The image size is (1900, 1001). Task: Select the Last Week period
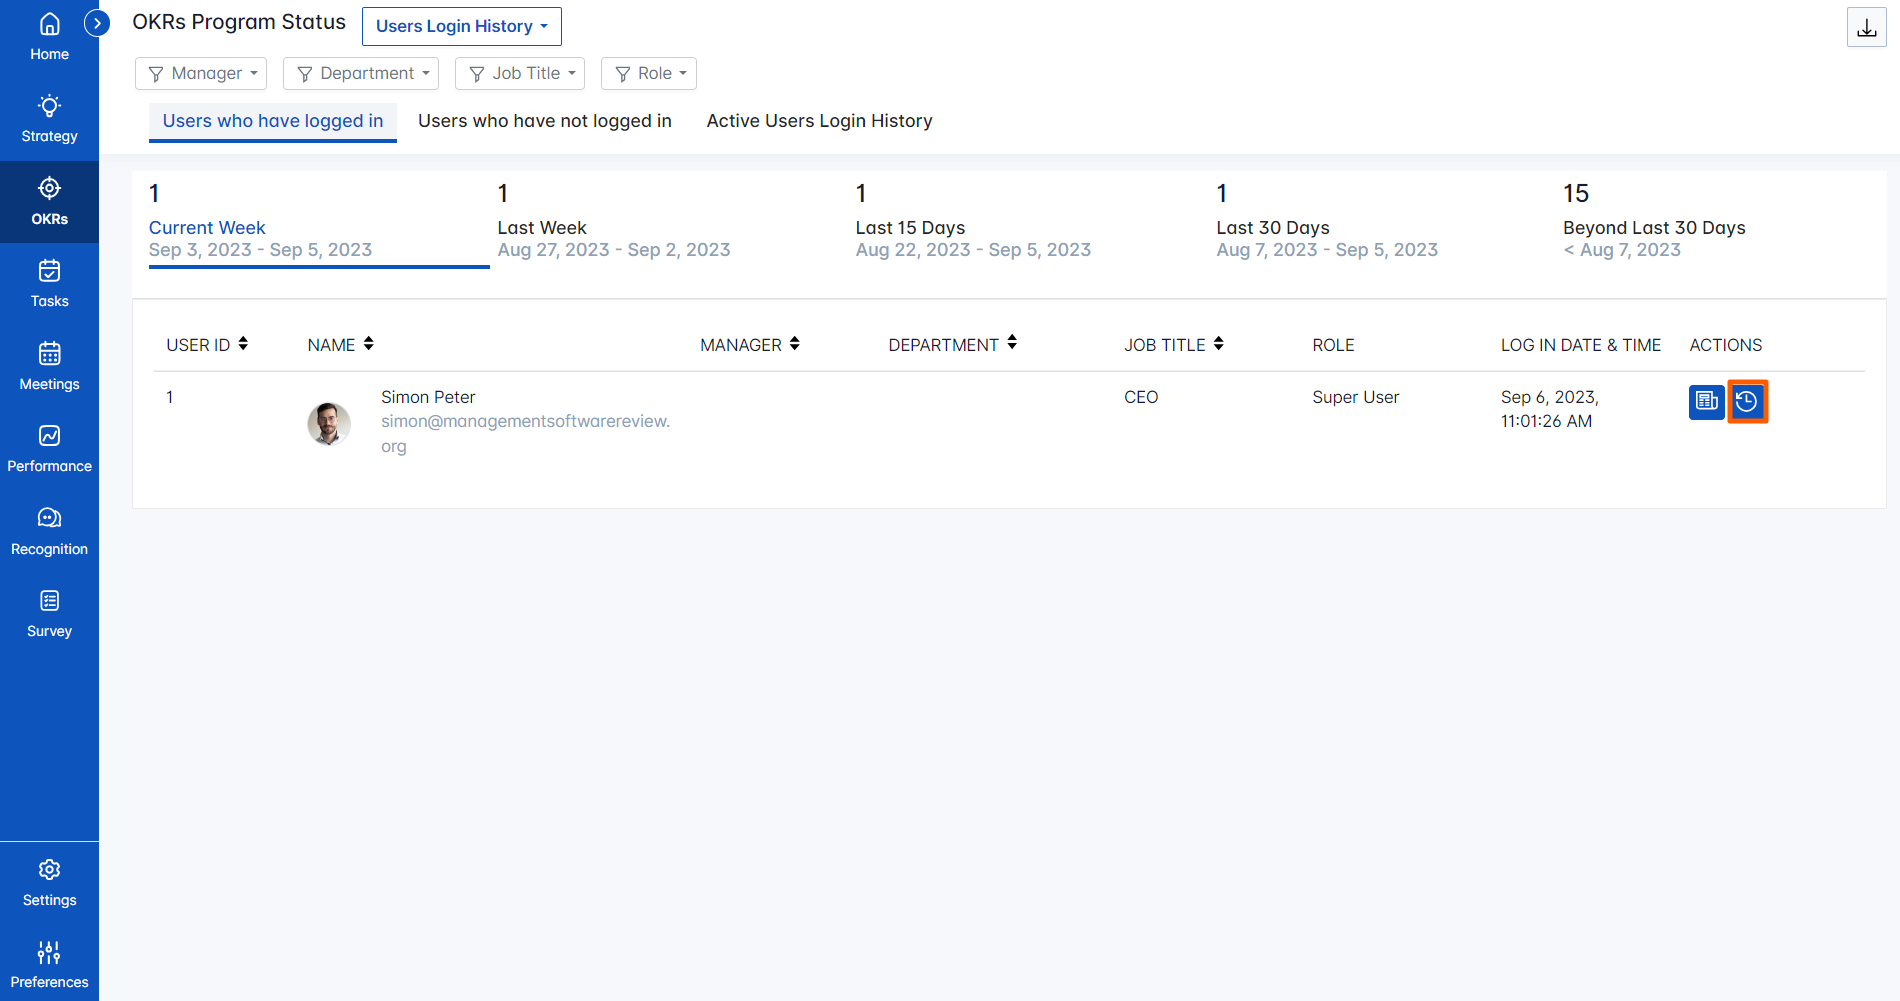tap(614, 221)
